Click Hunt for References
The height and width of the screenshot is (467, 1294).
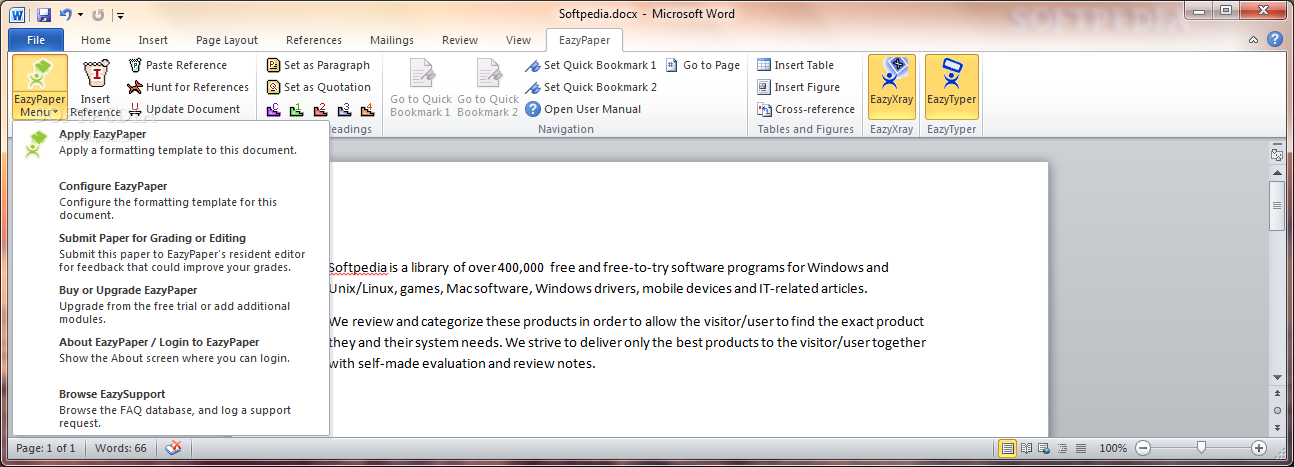189,87
